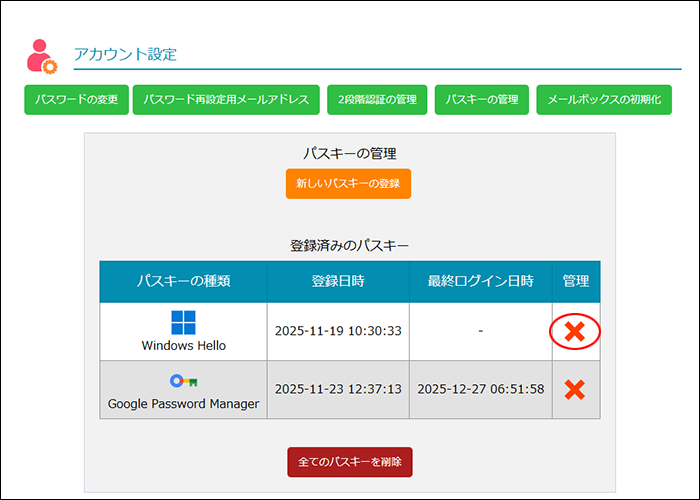Select the 2025-12-27 last login cell
This screenshot has width=700, height=500.
coord(481,389)
